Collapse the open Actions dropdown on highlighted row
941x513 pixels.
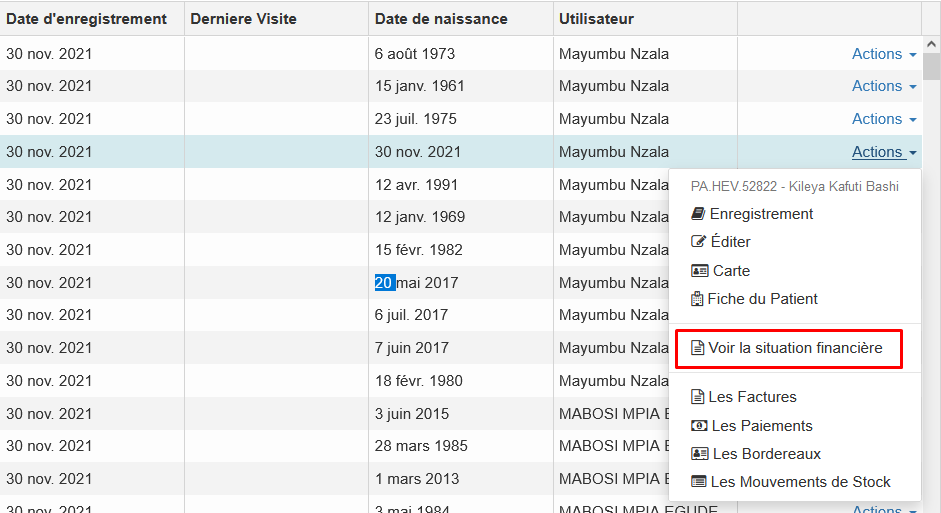pos(884,152)
